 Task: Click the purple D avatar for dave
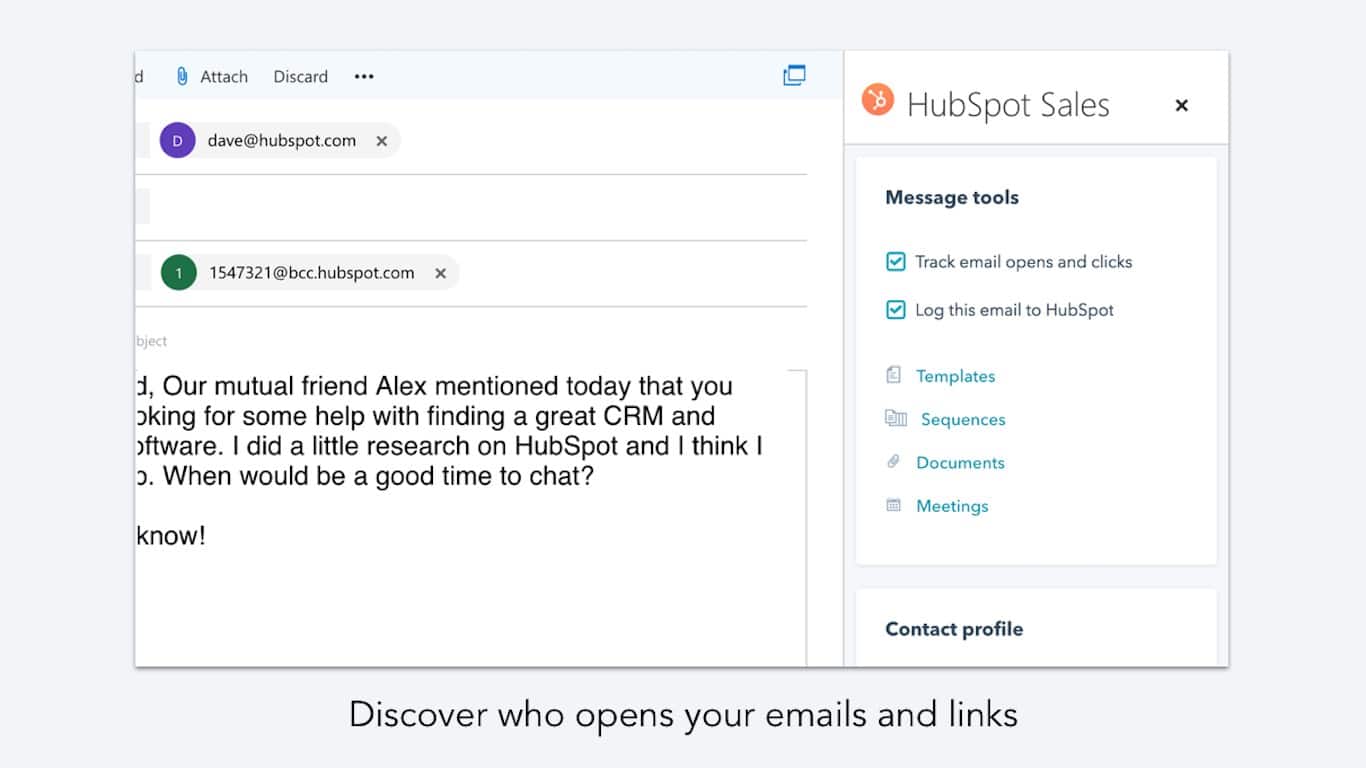tap(177, 141)
